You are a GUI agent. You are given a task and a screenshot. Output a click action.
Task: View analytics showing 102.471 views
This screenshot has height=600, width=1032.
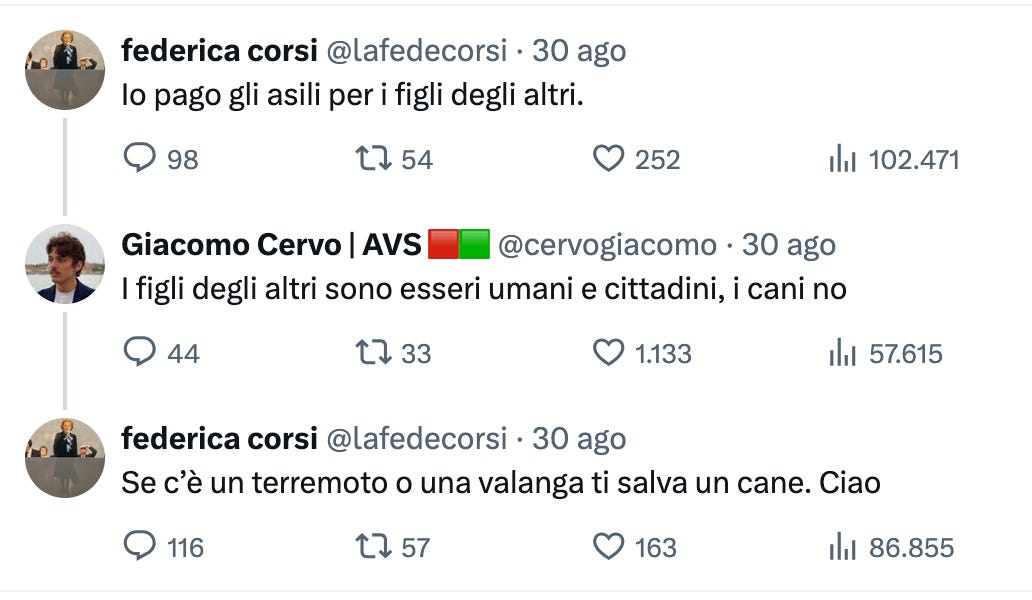tap(842, 159)
